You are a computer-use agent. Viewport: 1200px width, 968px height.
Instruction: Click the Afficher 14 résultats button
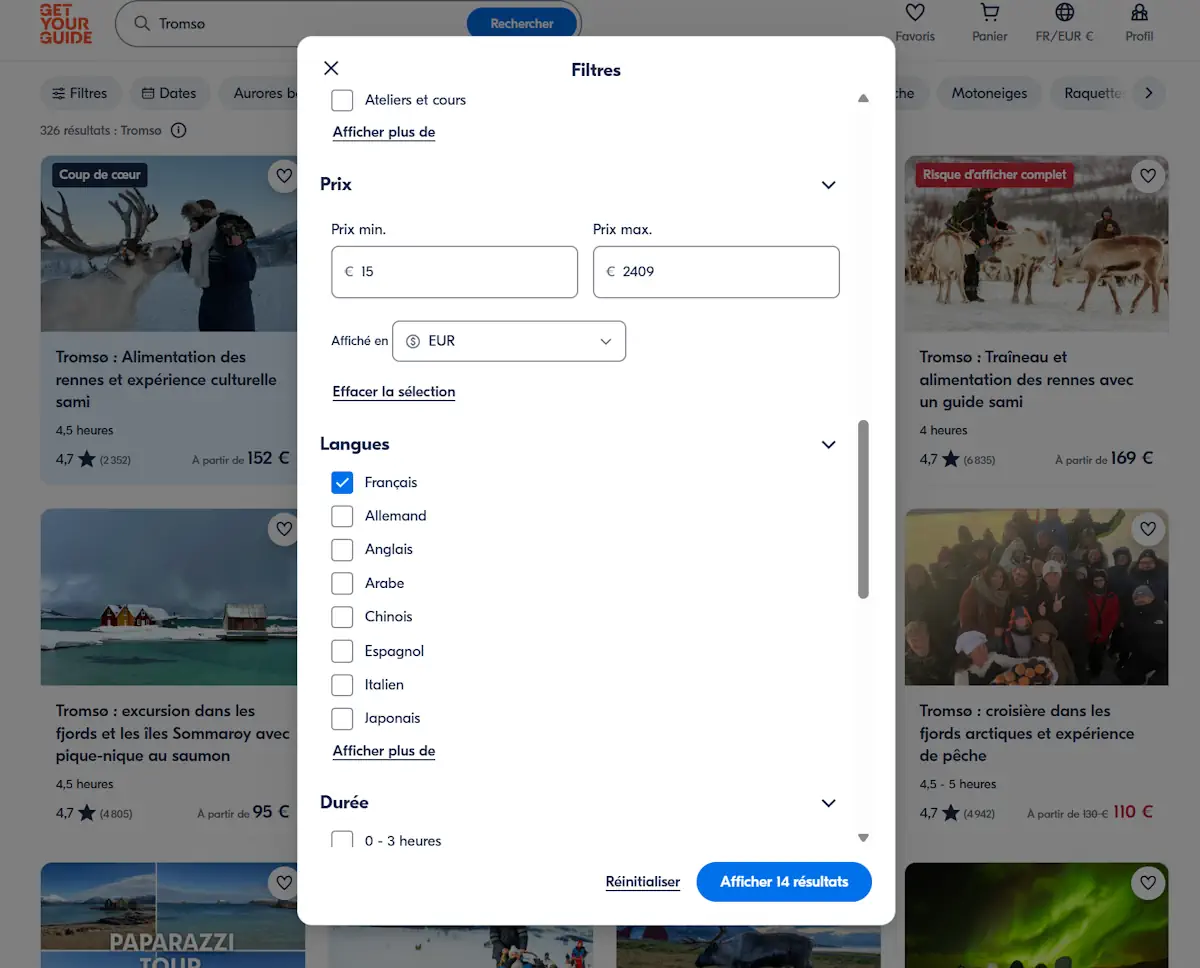(784, 882)
